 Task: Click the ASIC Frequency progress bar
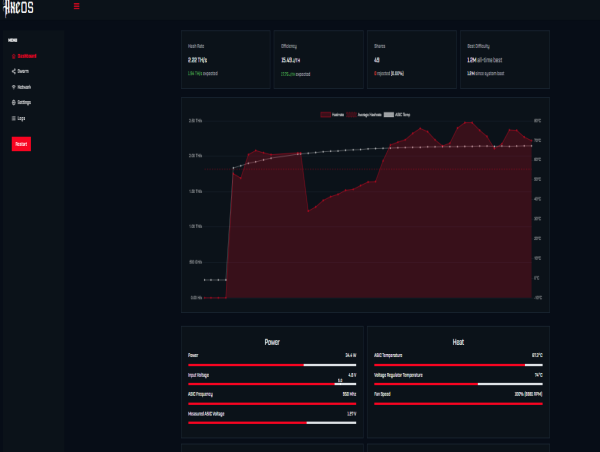[x=272, y=403]
